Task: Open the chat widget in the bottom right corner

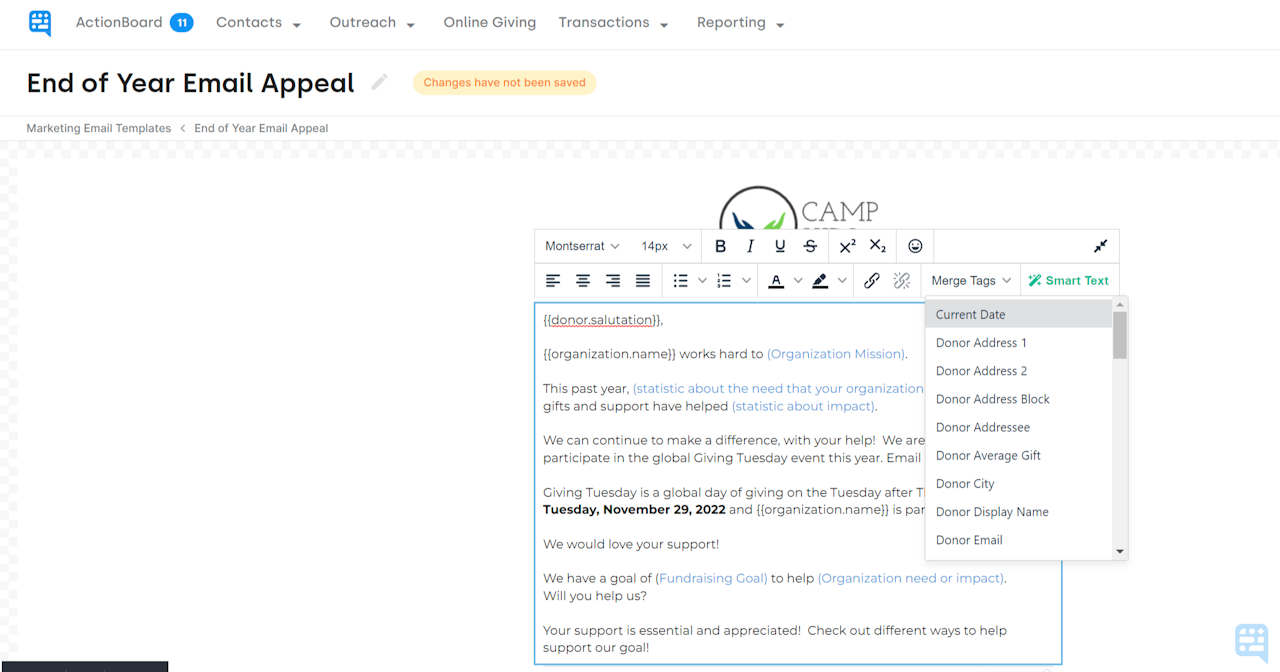Action: point(1250,640)
